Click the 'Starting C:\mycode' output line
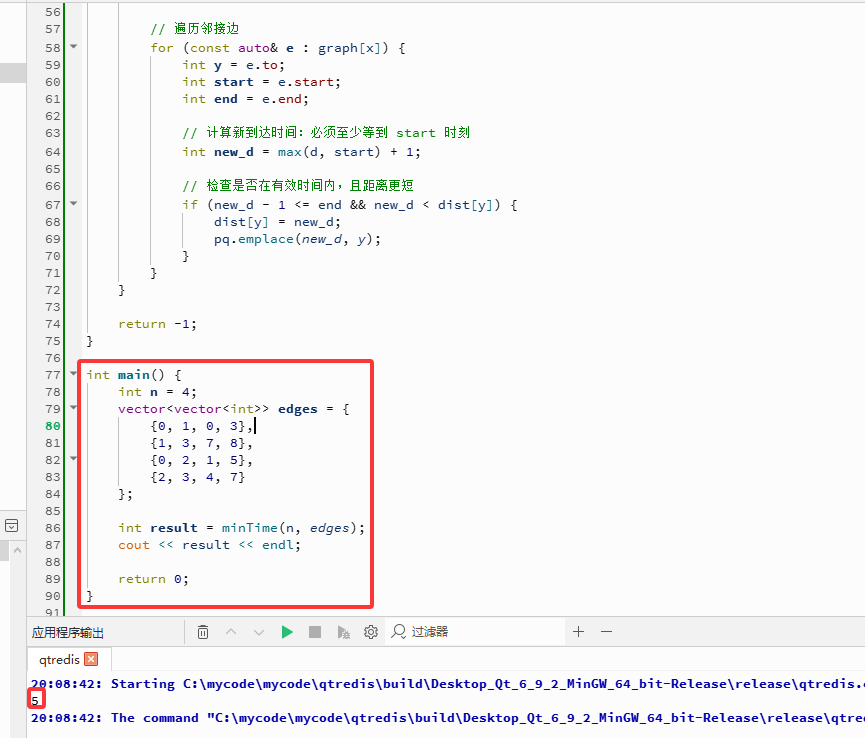This screenshot has height=738, width=865. (x=447, y=684)
